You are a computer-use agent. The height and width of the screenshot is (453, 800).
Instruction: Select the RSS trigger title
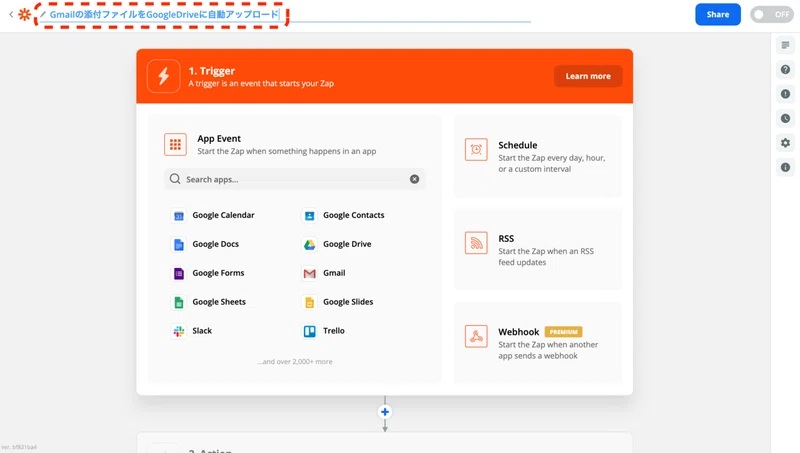pyautogui.click(x=506, y=238)
